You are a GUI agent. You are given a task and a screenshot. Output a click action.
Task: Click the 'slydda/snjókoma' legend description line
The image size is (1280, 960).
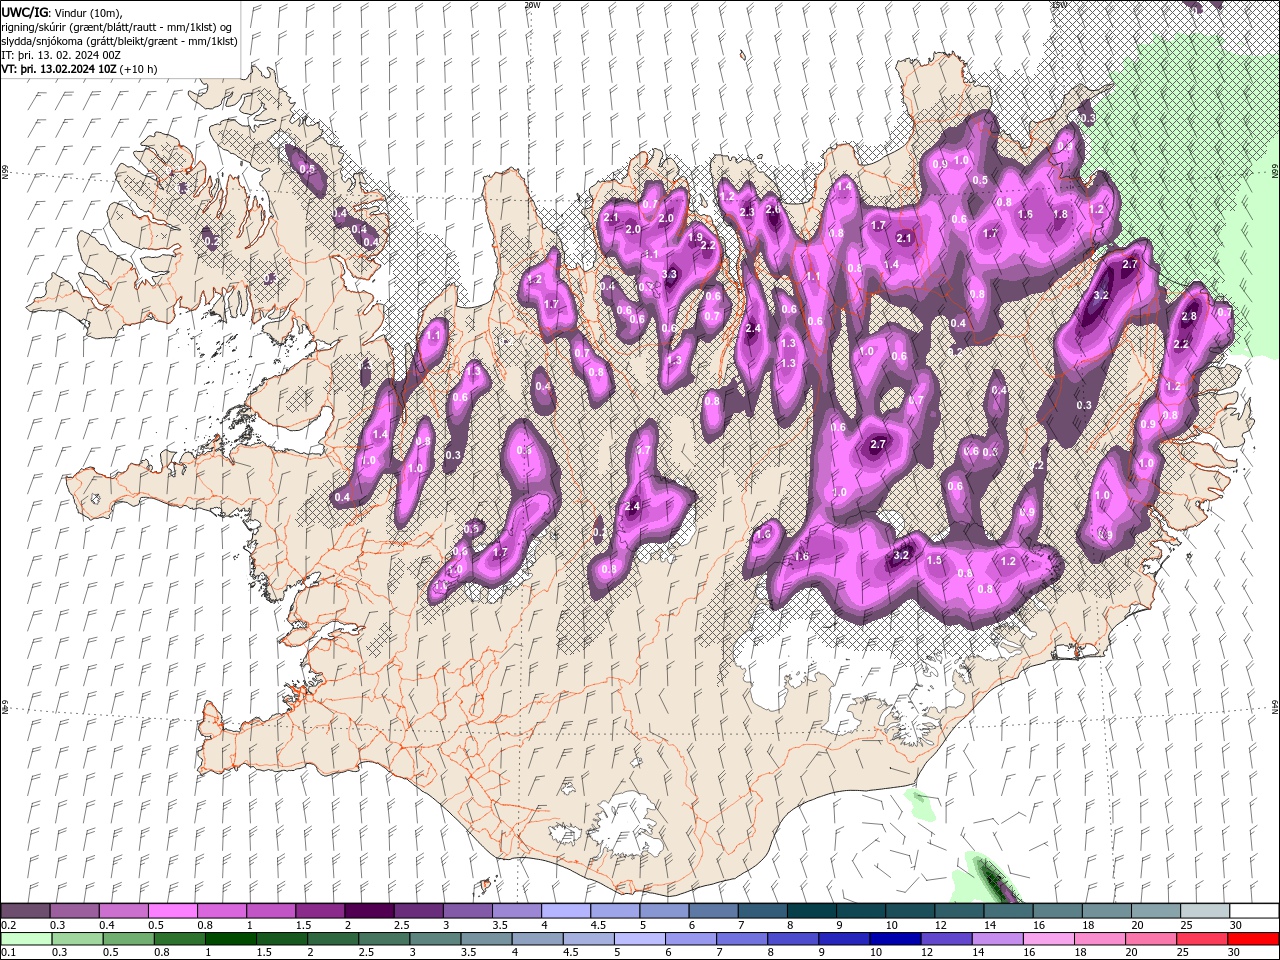pyautogui.click(x=117, y=40)
